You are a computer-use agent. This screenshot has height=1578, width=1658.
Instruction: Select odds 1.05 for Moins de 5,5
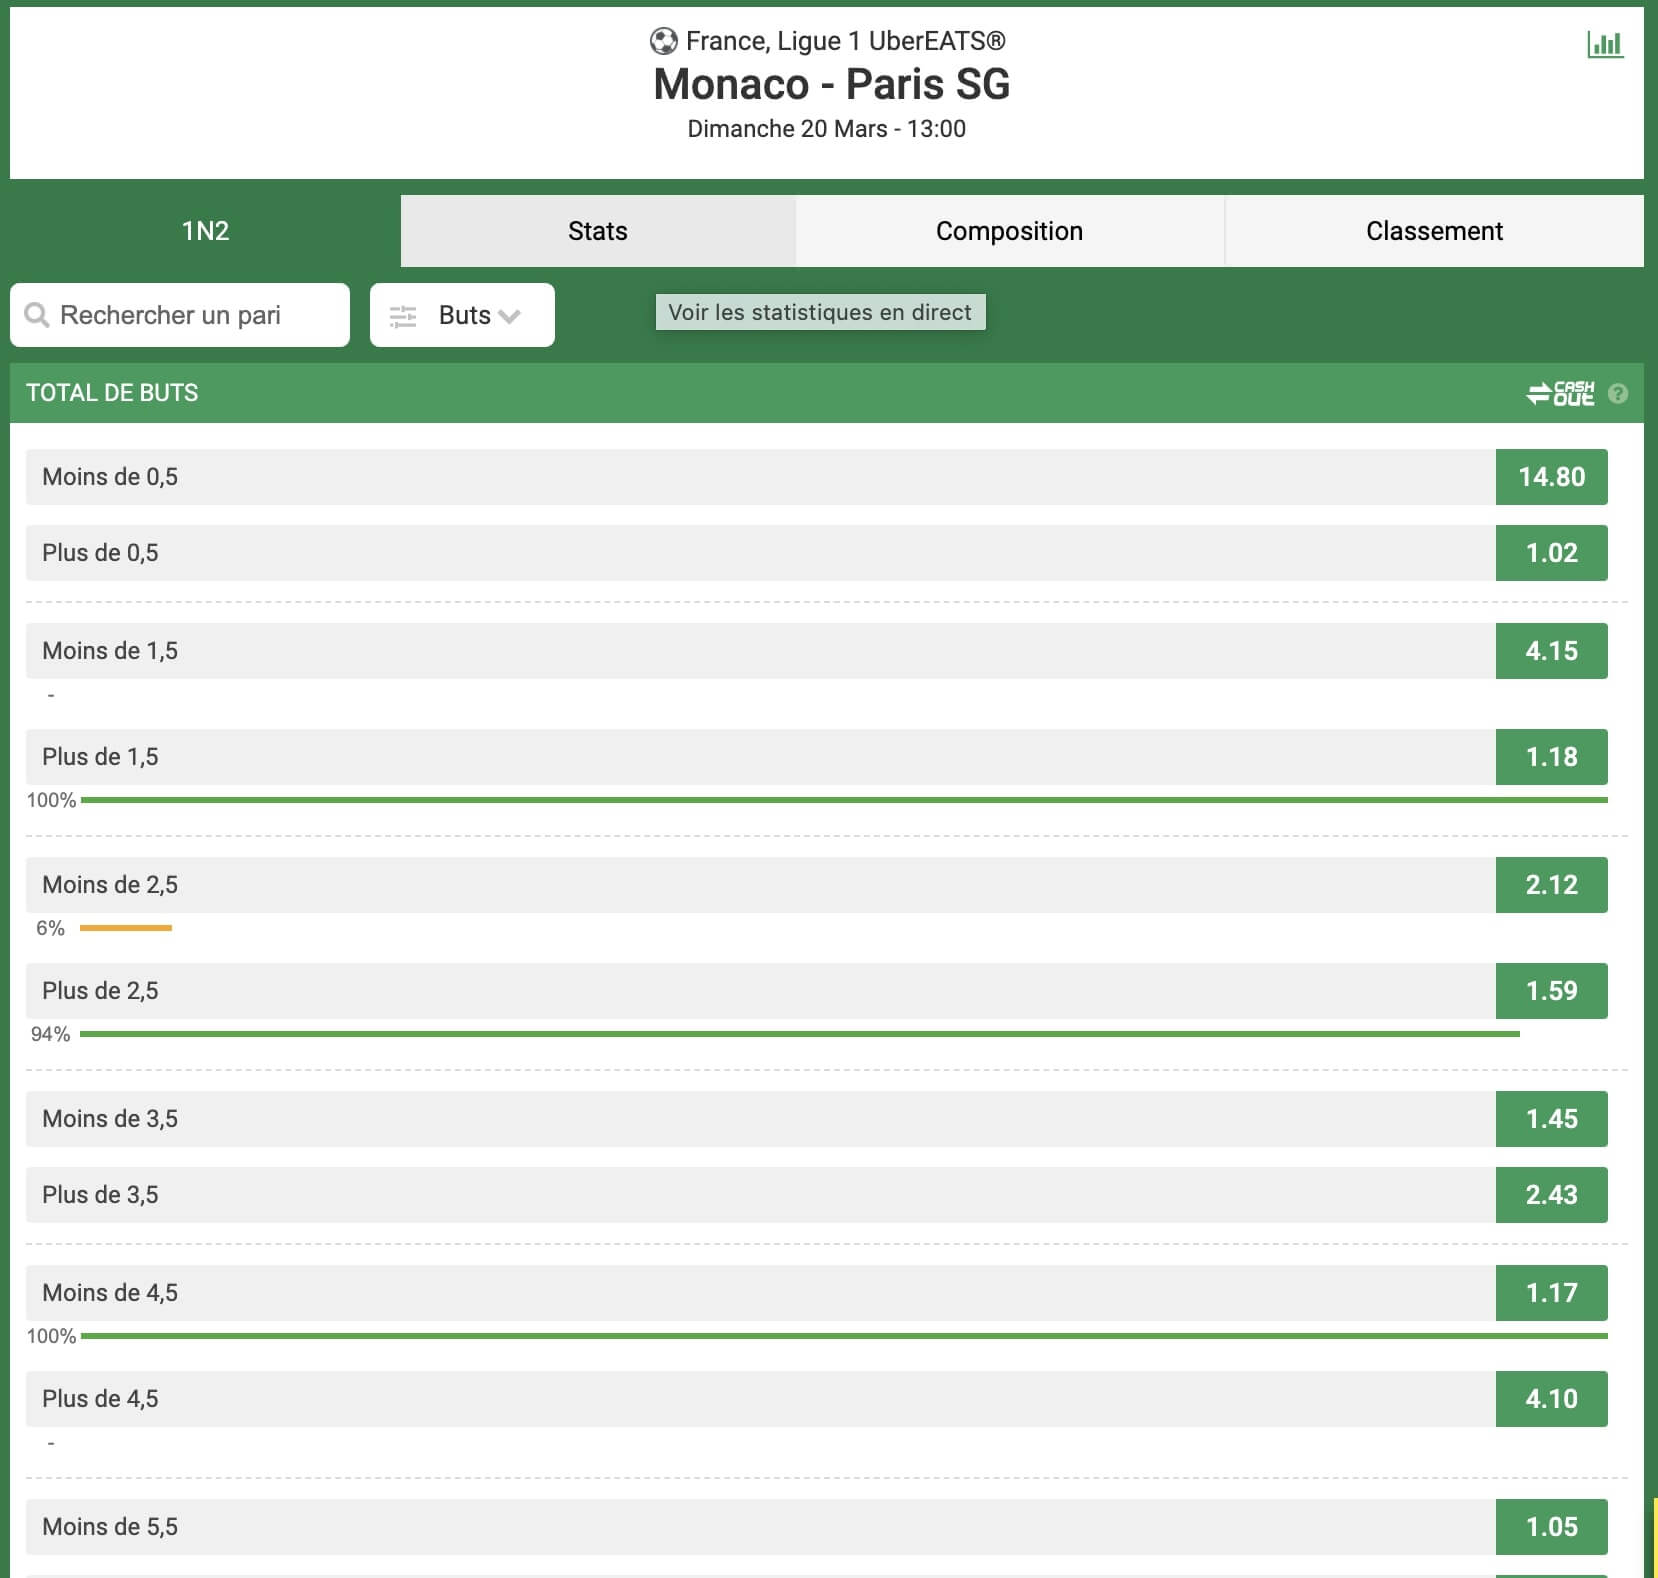[x=1551, y=1527]
